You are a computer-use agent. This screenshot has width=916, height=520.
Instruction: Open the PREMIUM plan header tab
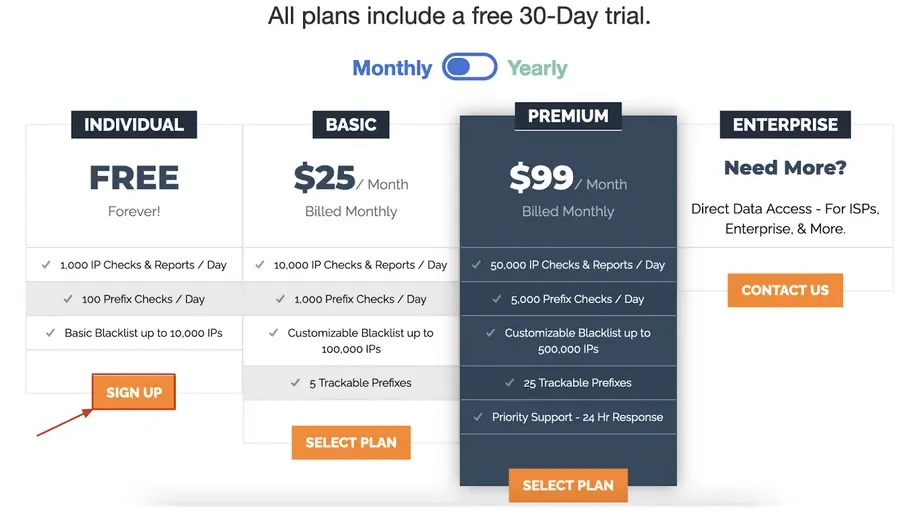point(568,116)
